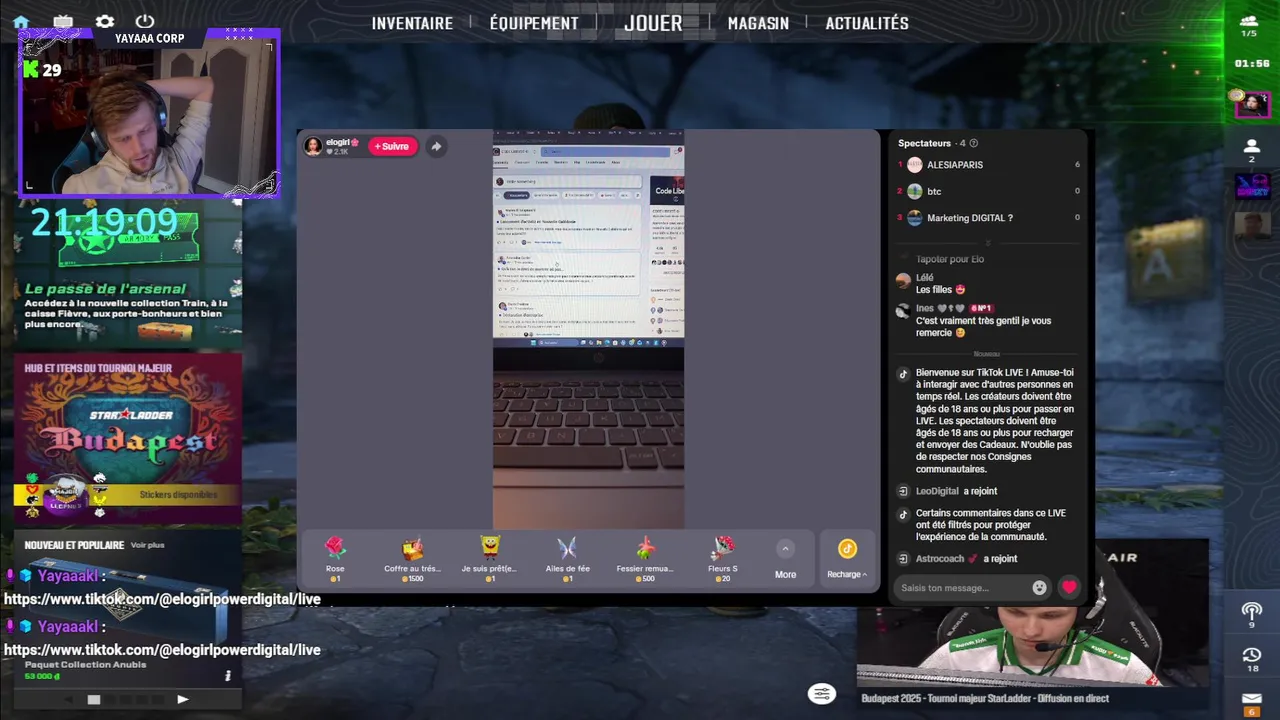Viewport: 1280px width, 720px height.
Task: Open elogirl profile avatar
Action: pyautogui.click(x=313, y=146)
